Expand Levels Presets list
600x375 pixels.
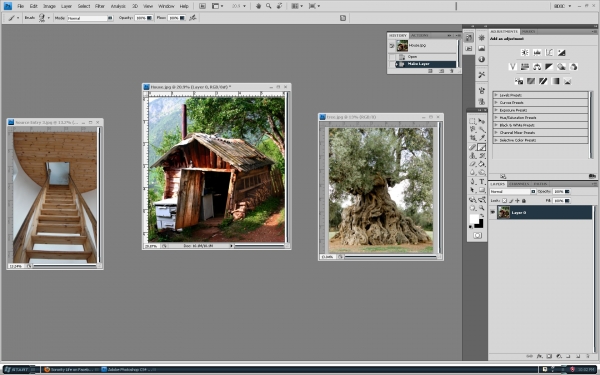496,95
